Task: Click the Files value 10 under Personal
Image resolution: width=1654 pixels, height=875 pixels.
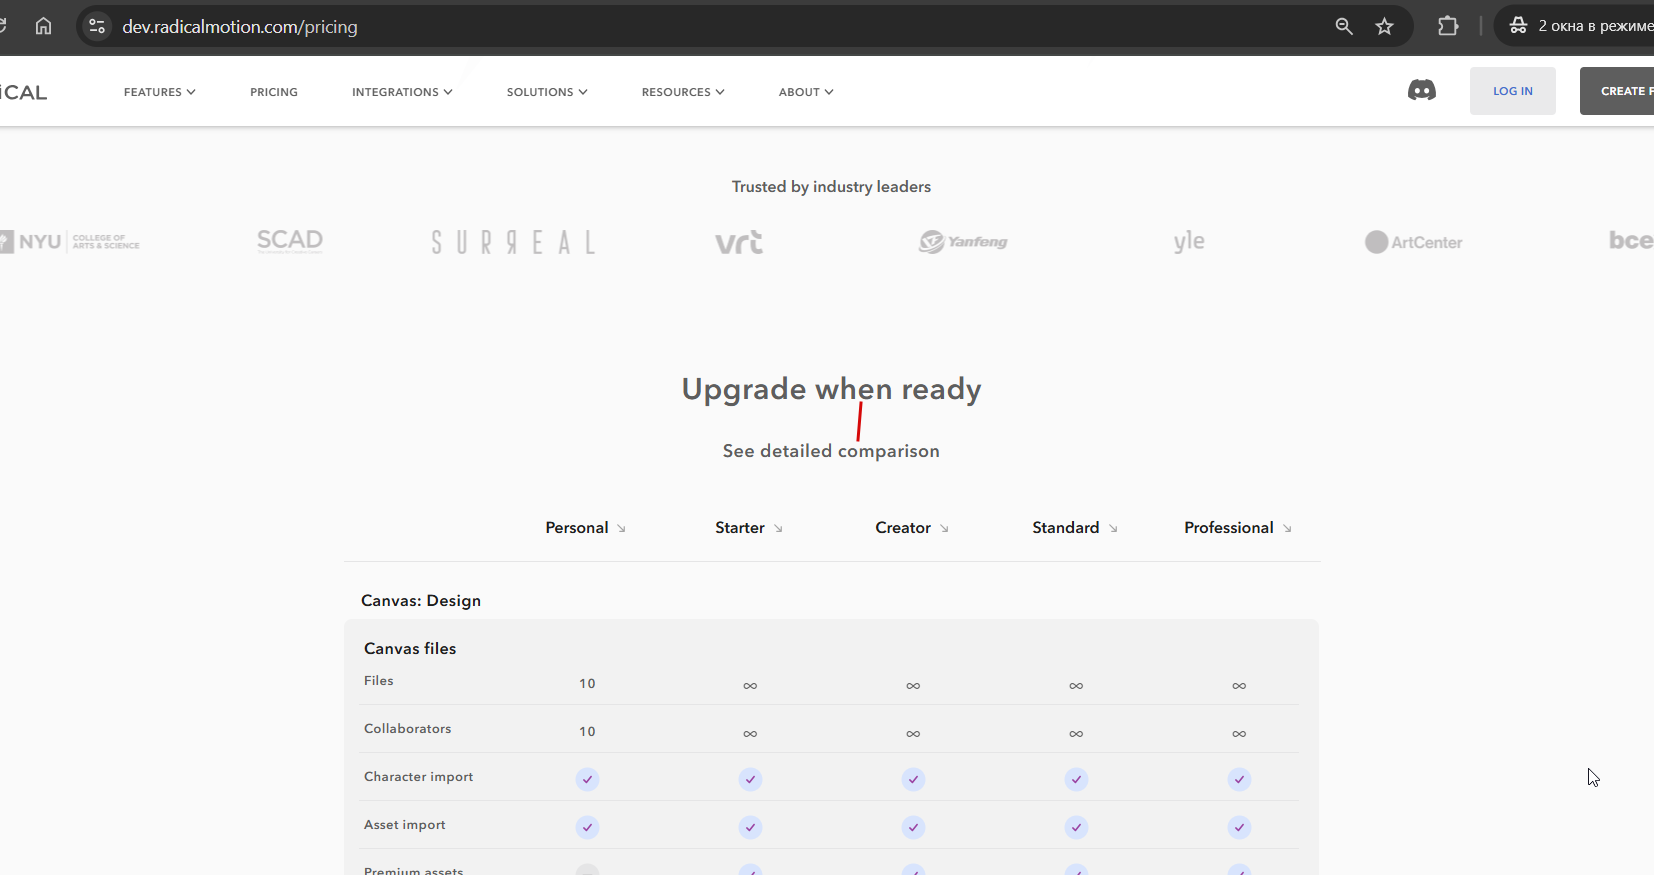Action: [587, 684]
